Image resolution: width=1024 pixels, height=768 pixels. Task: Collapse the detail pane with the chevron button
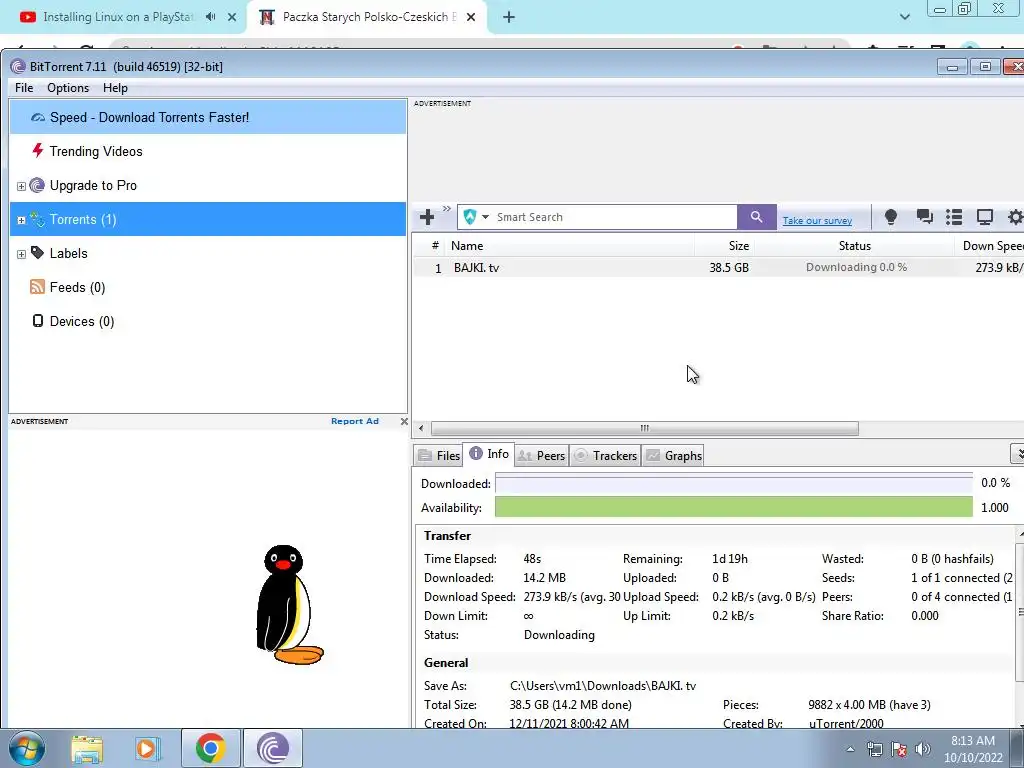(1018, 453)
